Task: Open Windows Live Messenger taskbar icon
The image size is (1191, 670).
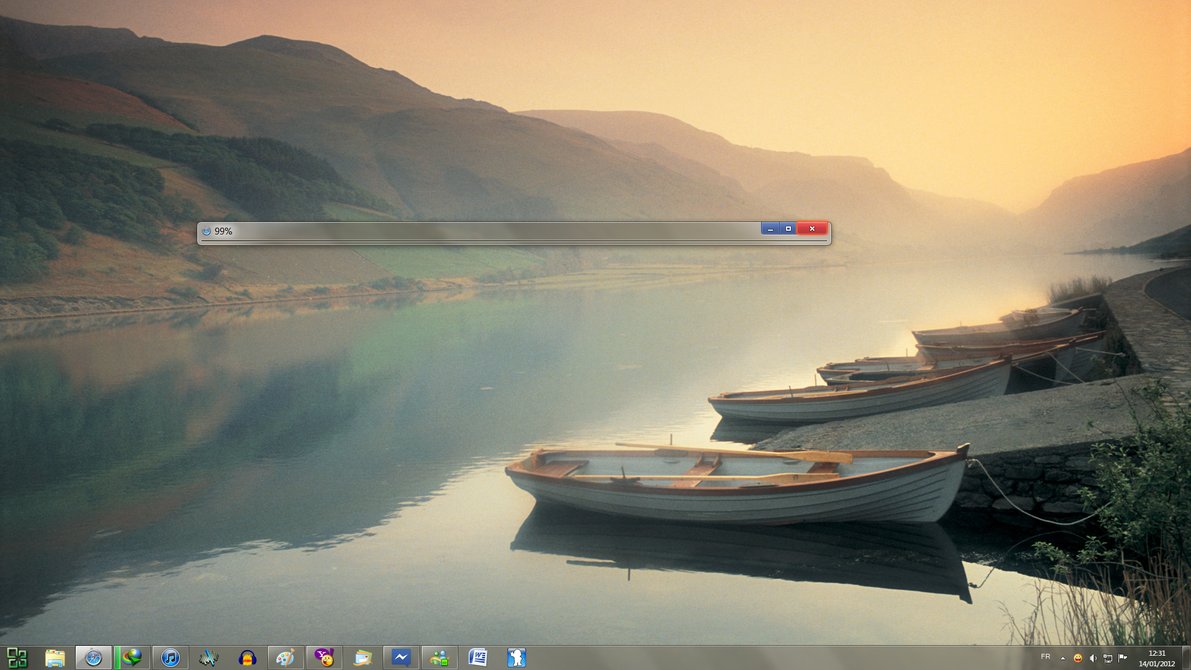Action: [x=439, y=657]
